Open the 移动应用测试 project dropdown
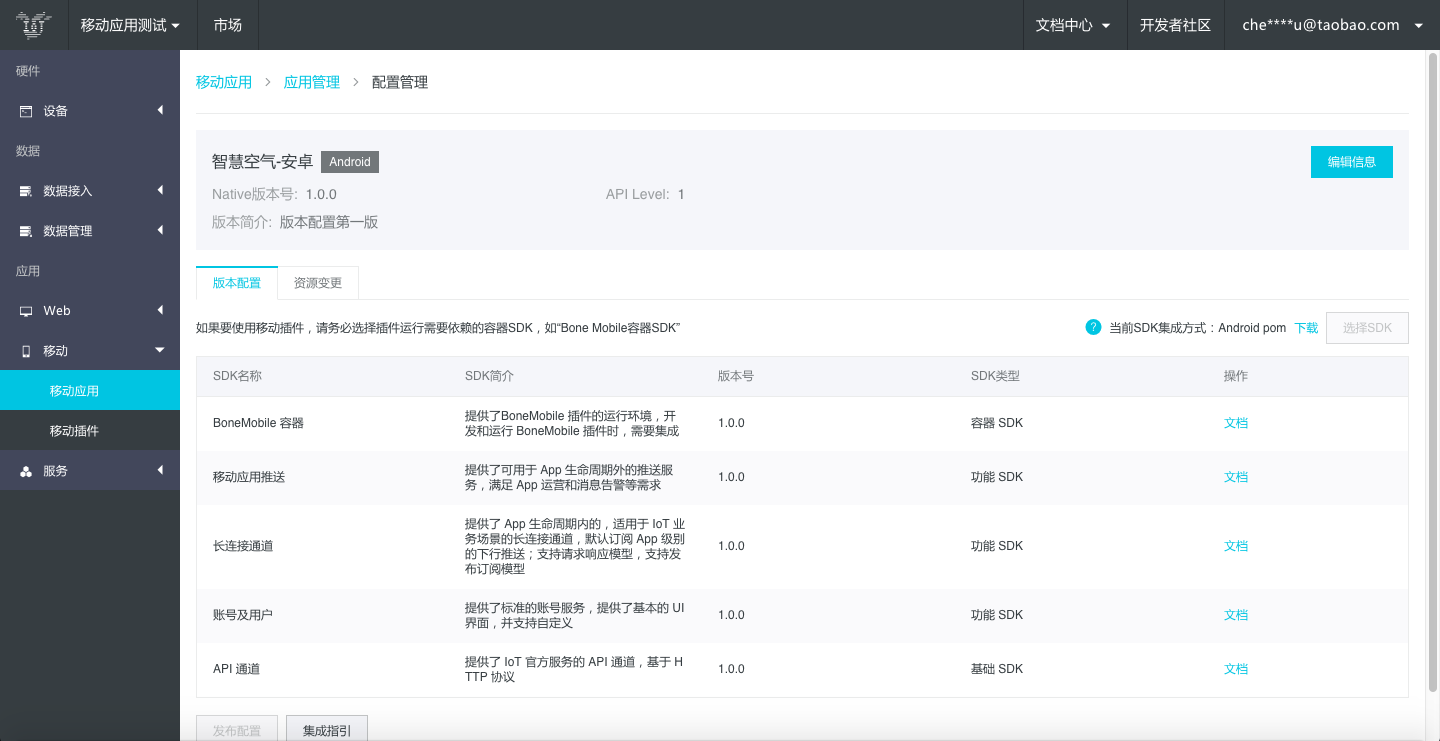Screen dimensions: 1440x741 click(131, 25)
